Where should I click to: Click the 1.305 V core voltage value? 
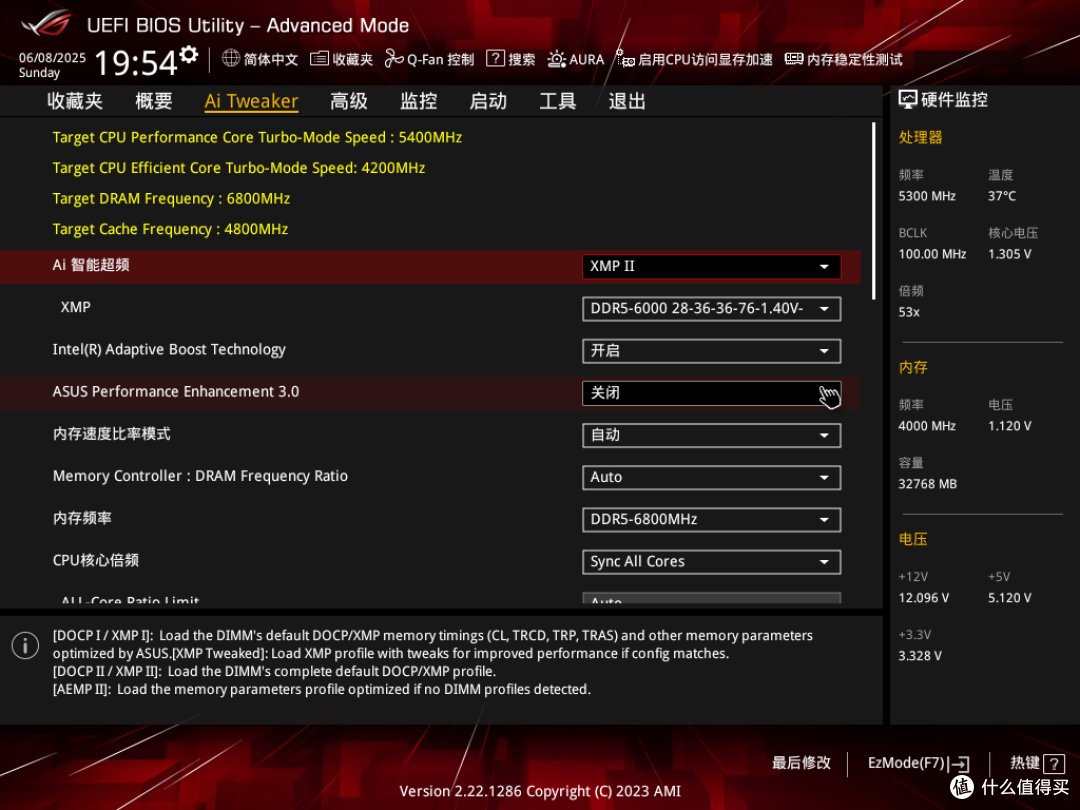[1009, 254]
